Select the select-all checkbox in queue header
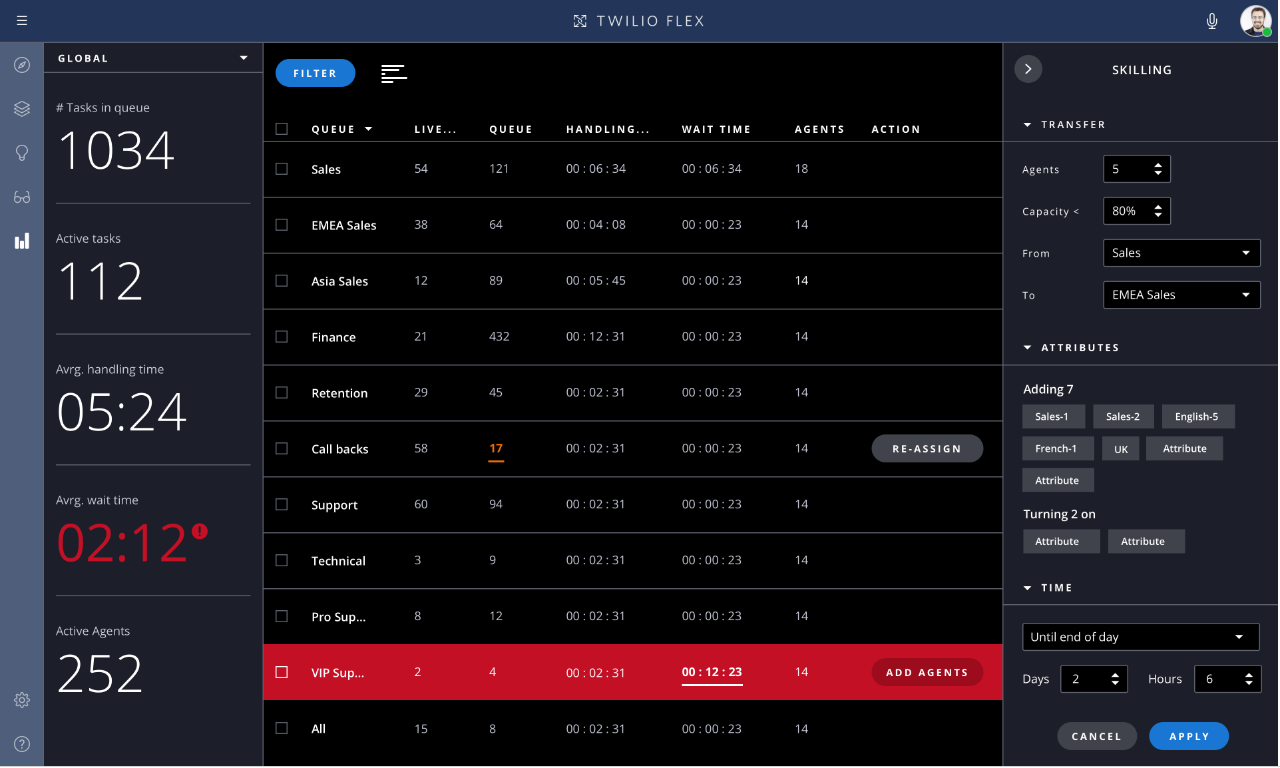The image size is (1280, 768). pos(281,128)
